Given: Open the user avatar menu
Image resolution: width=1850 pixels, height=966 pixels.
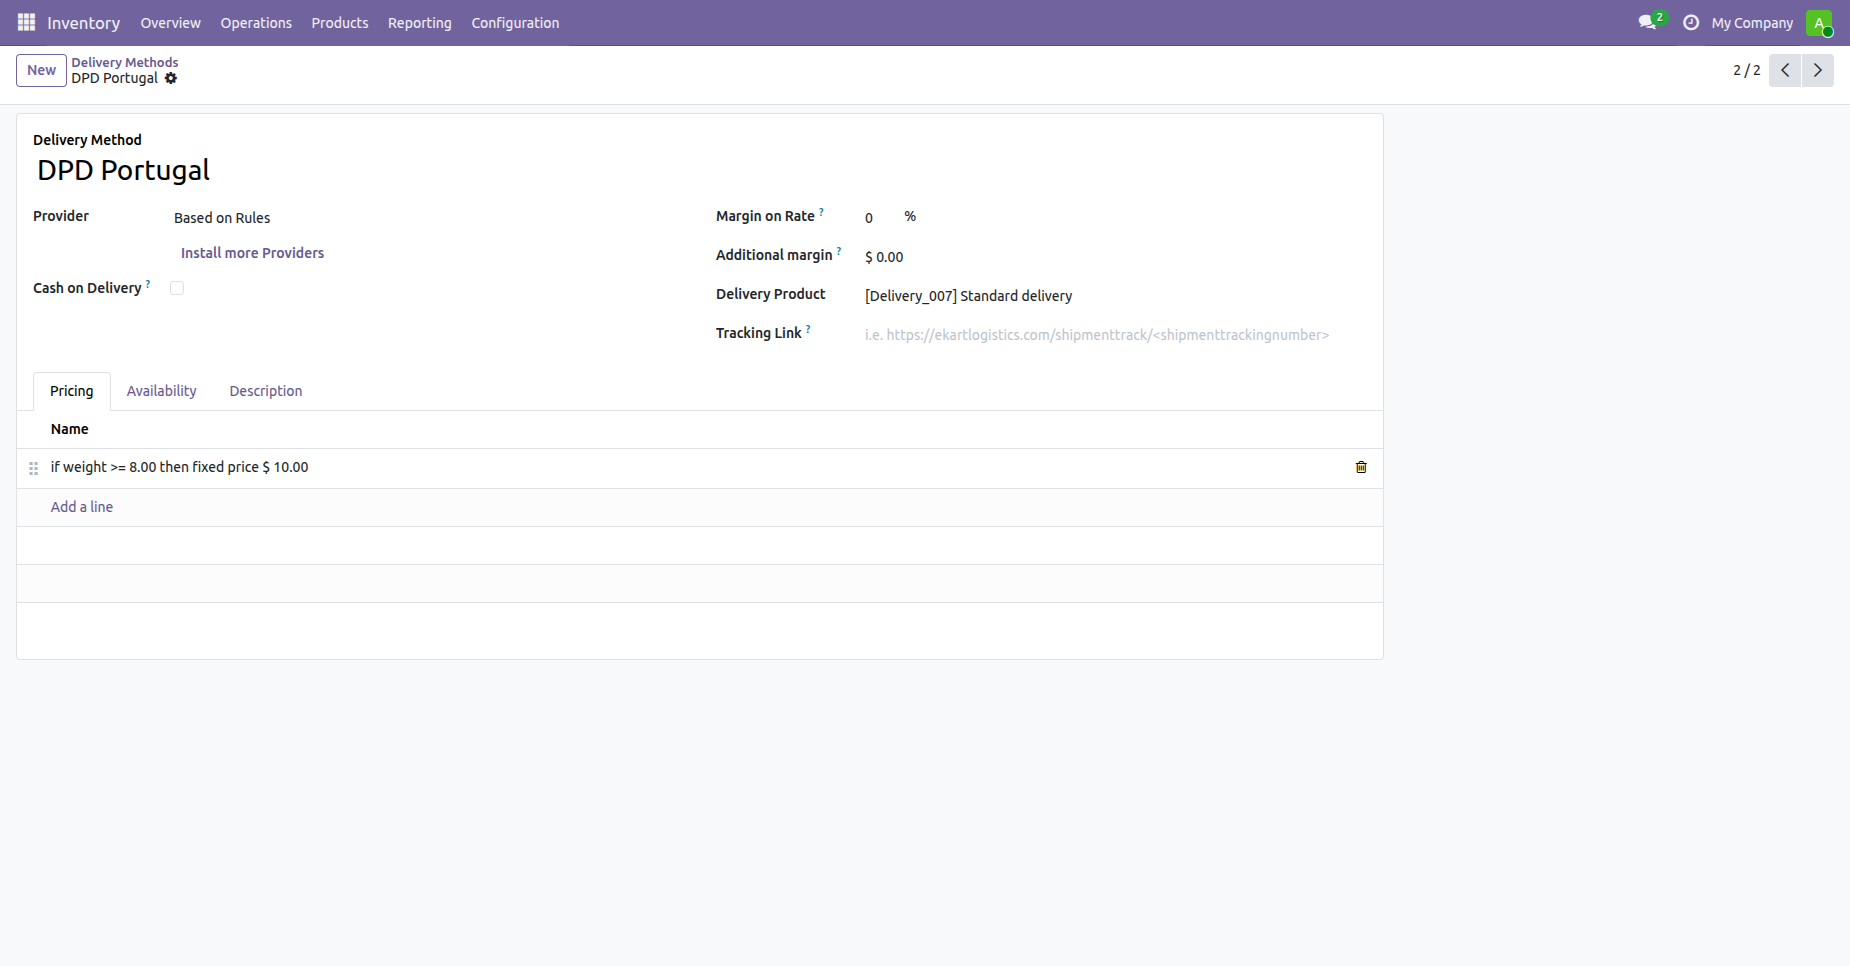Looking at the screenshot, I should tap(1819, 22).
